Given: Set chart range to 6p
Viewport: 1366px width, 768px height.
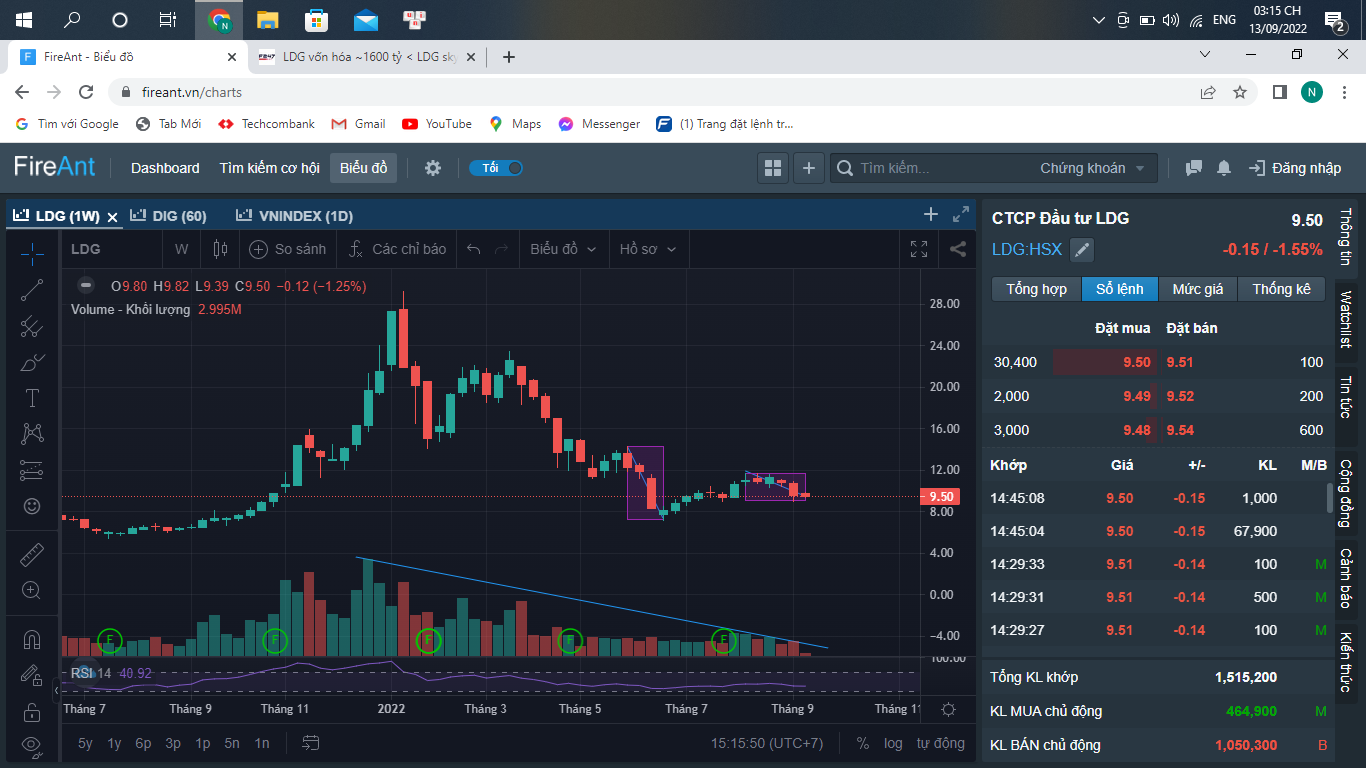Looking at the screenshot, I should click(x=143, y=743).
